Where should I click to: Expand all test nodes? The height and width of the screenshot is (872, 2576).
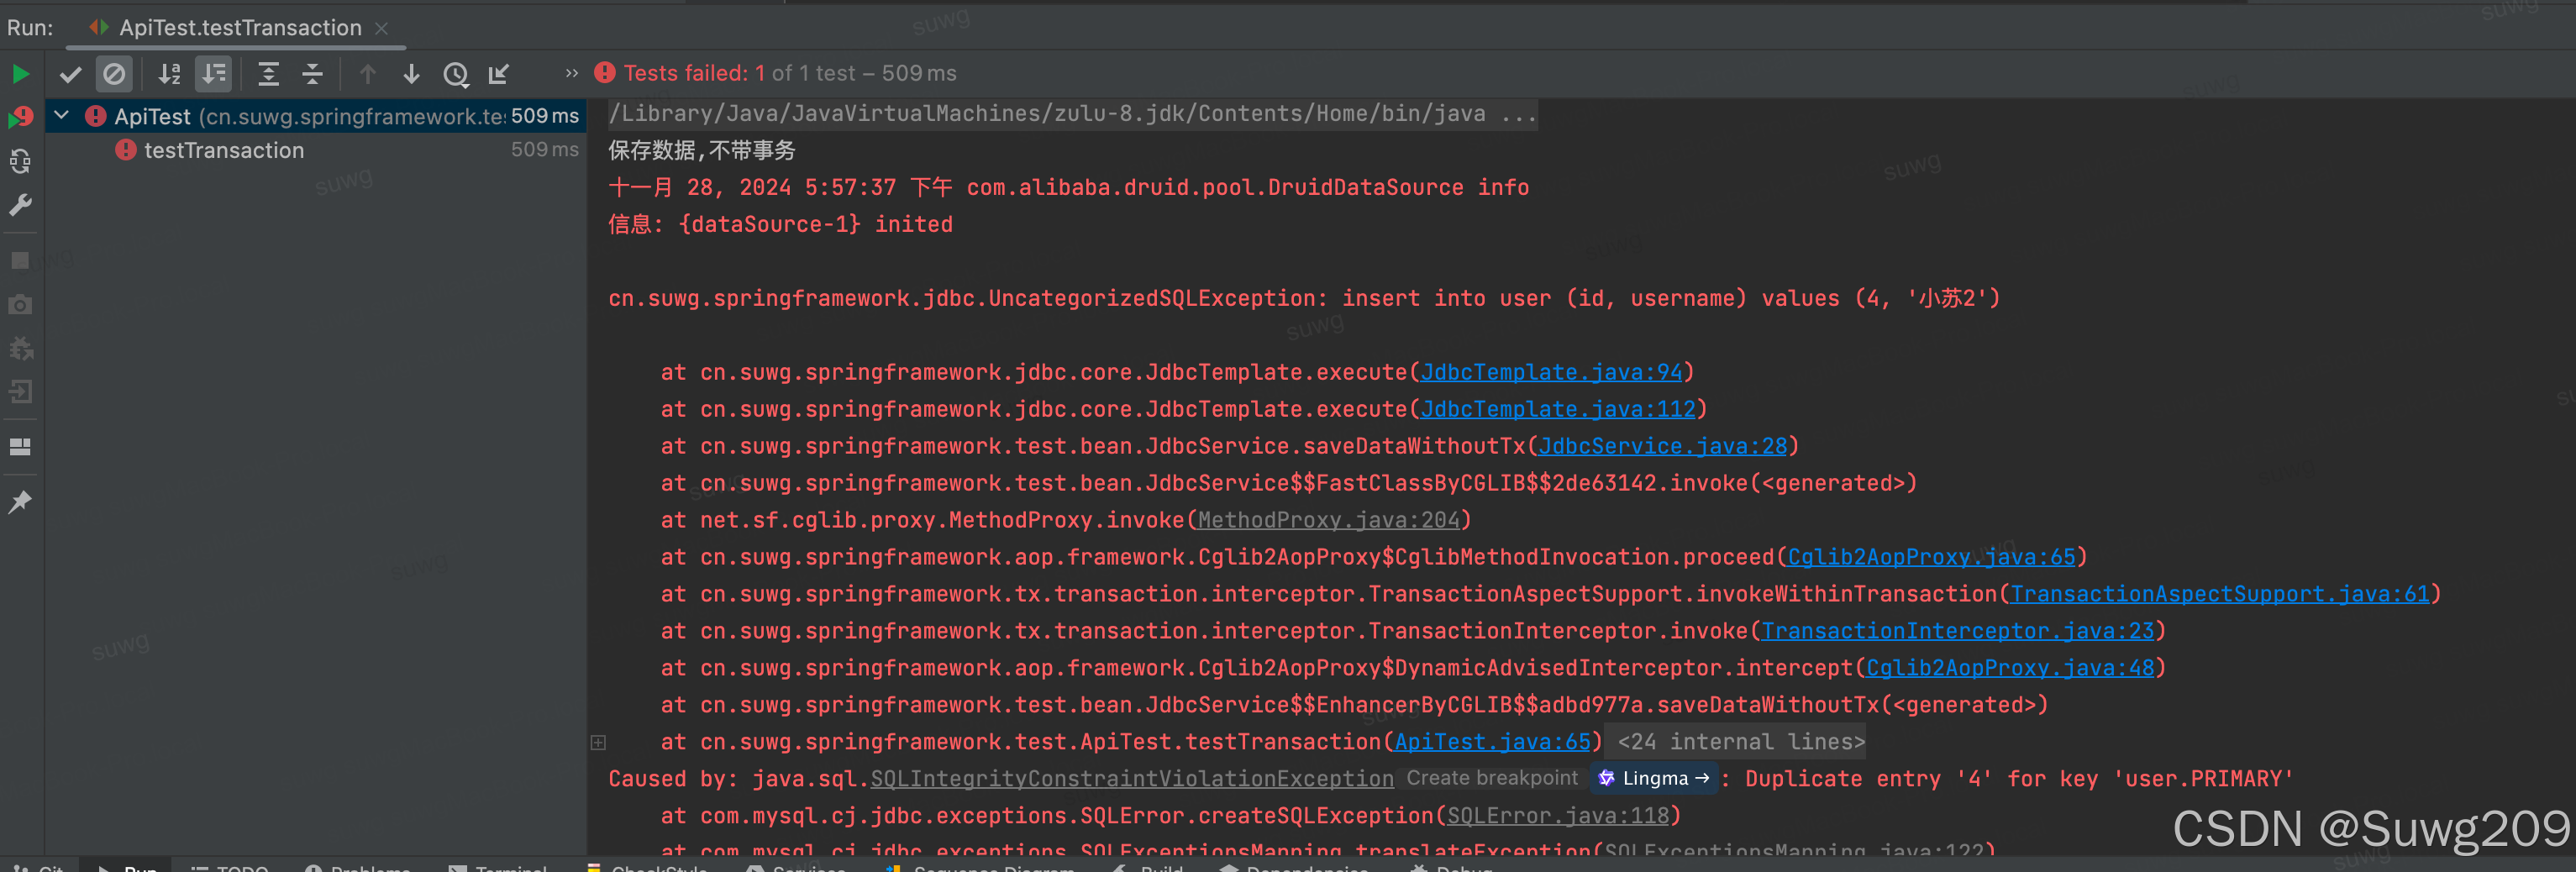[x=268, y=74]
